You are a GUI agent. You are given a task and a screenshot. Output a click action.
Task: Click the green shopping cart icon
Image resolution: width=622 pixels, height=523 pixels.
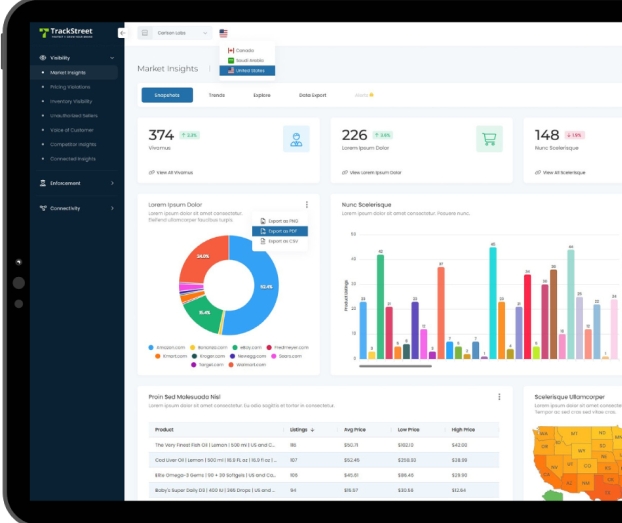tap(489, 139)
